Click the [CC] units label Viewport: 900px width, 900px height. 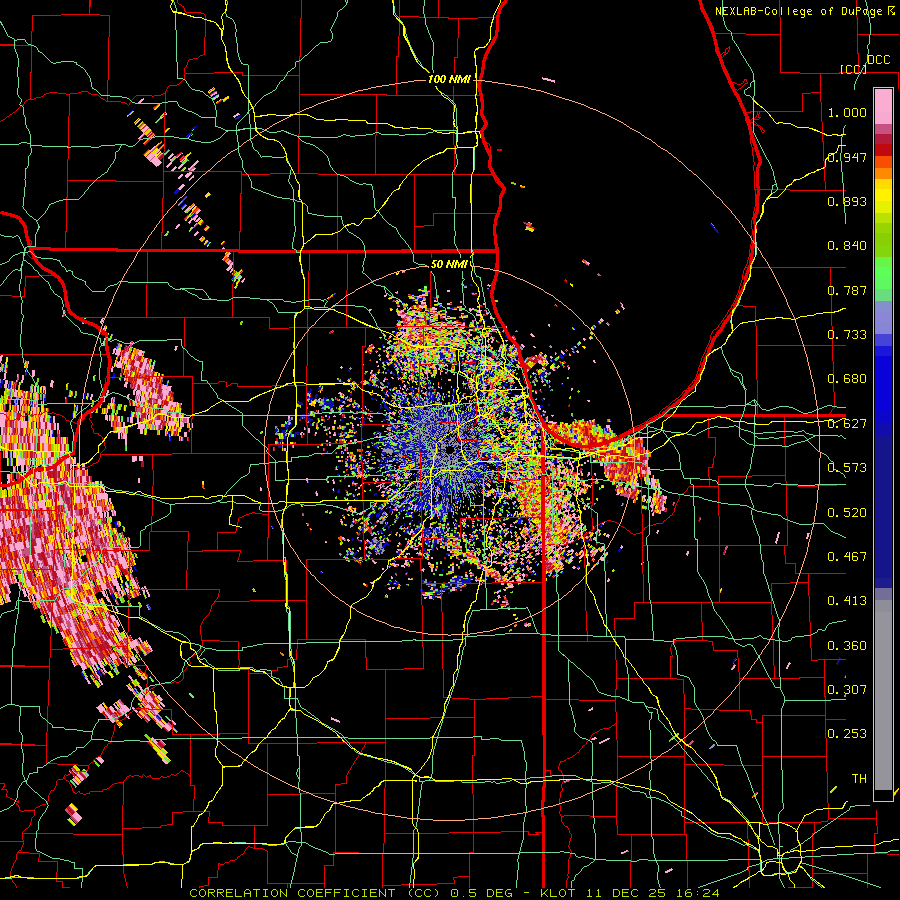853,69
